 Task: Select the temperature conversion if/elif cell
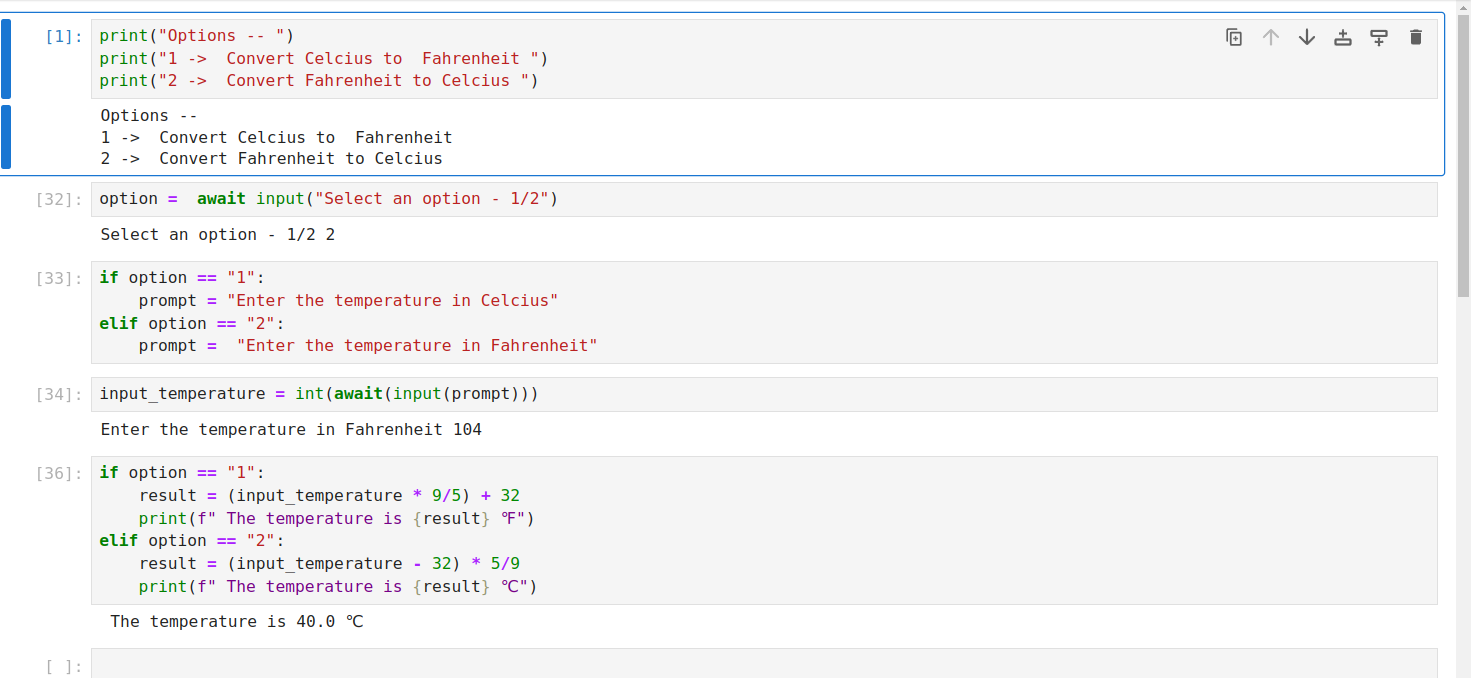point(400,530)
